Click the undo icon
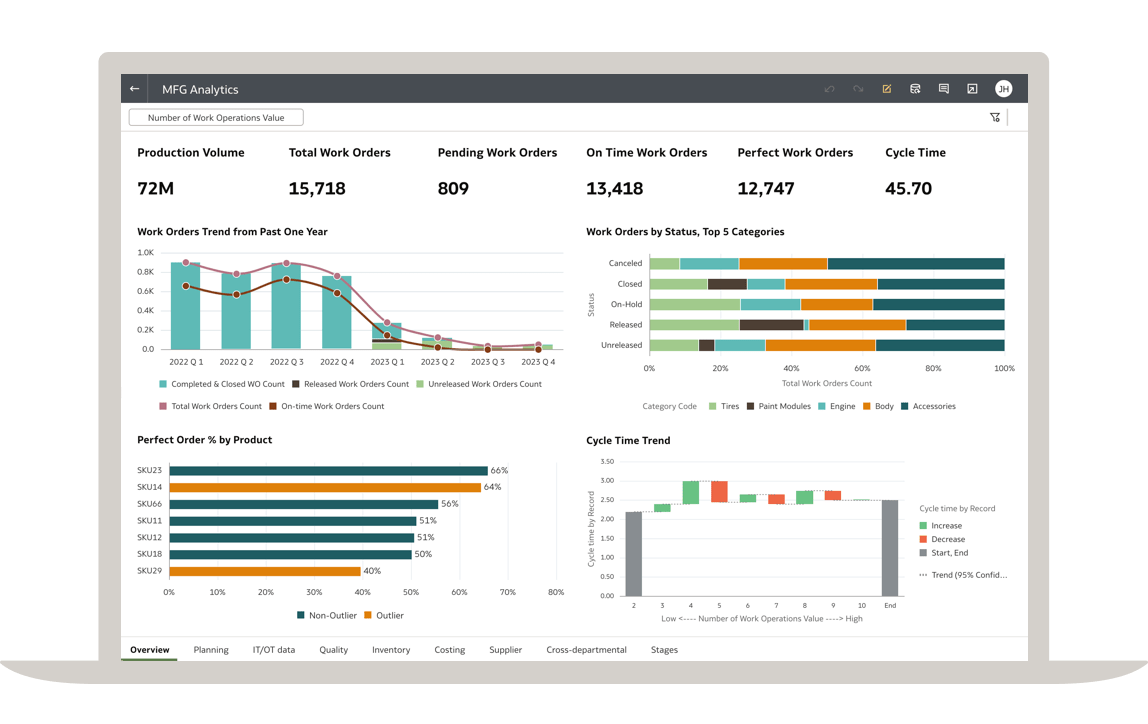The height and width of the screenshot is (724, 1148). pyautogui.click(x=829, y=89)
